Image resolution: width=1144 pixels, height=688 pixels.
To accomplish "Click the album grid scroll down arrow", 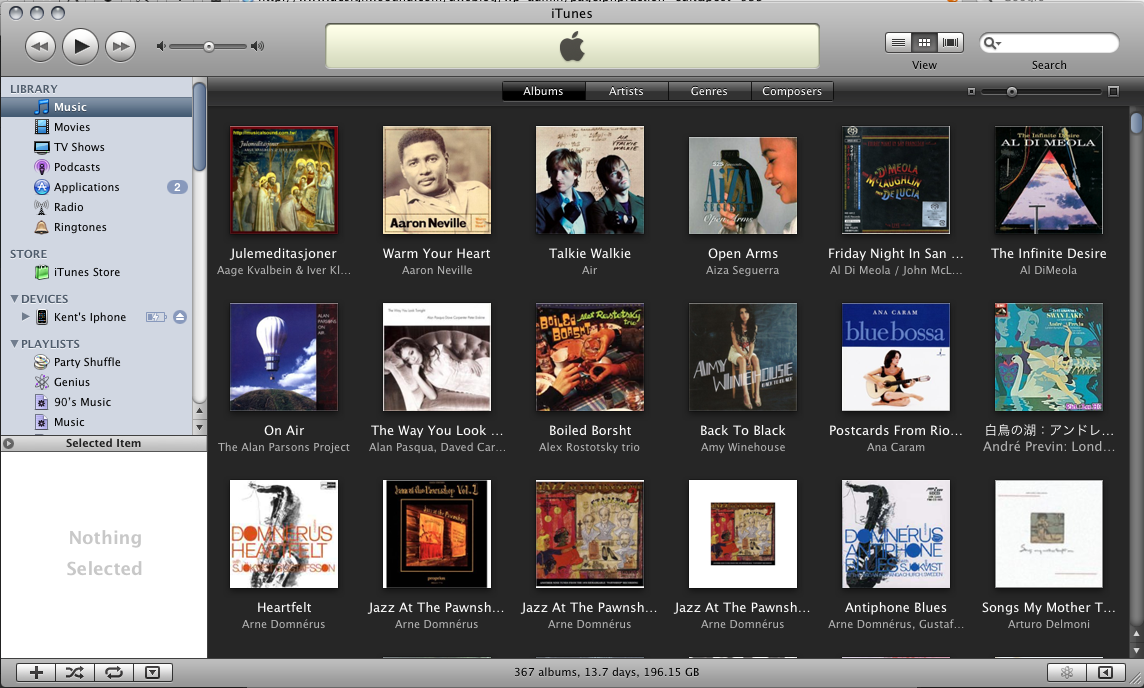I will point(1136,650).
